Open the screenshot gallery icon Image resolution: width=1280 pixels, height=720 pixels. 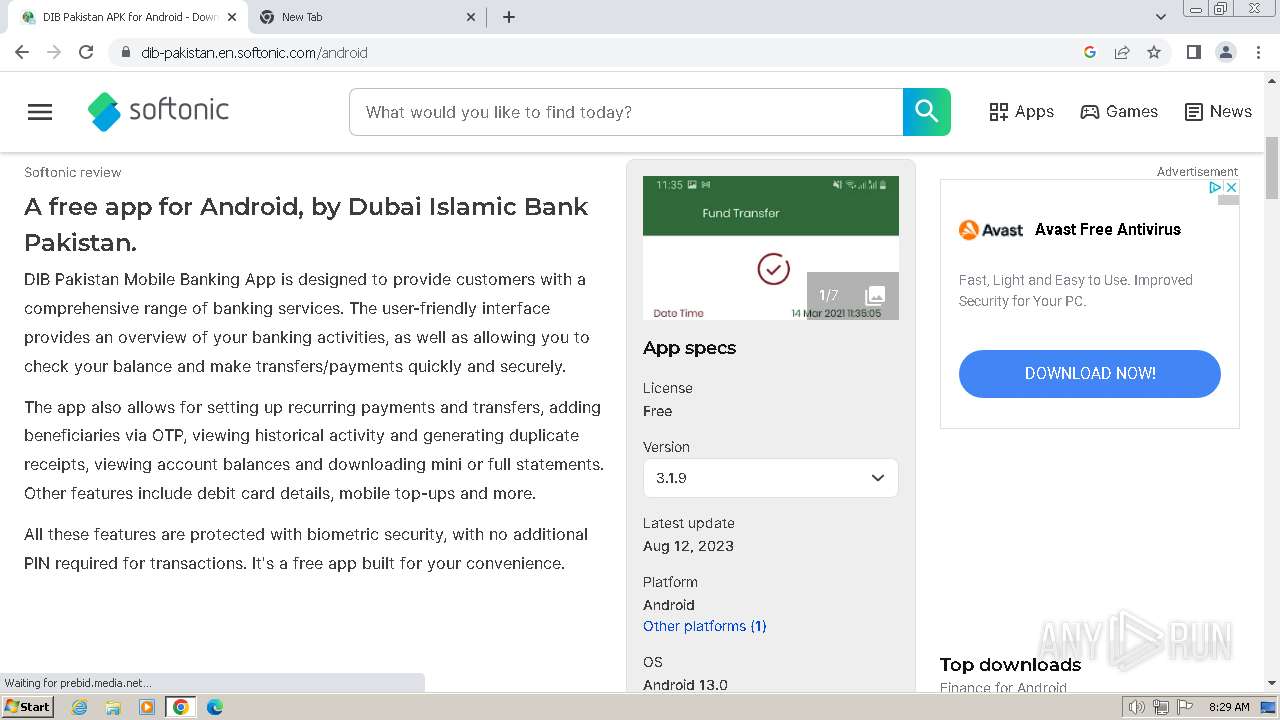click(x=875, y=295)
